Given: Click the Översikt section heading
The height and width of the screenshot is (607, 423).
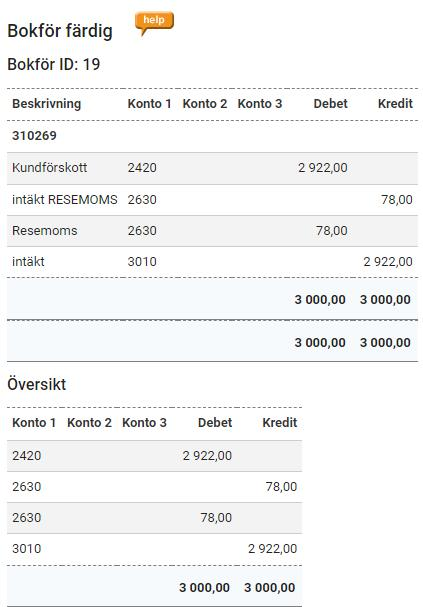Looking at the screenshot, I should pos(37,384).
